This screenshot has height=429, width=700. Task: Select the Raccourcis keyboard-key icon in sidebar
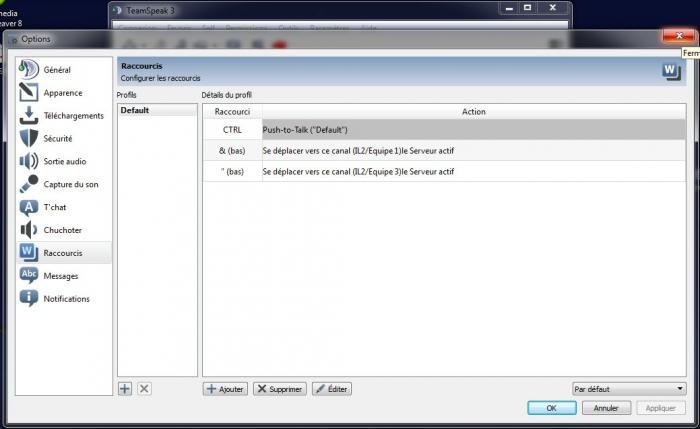pos(29,253)
